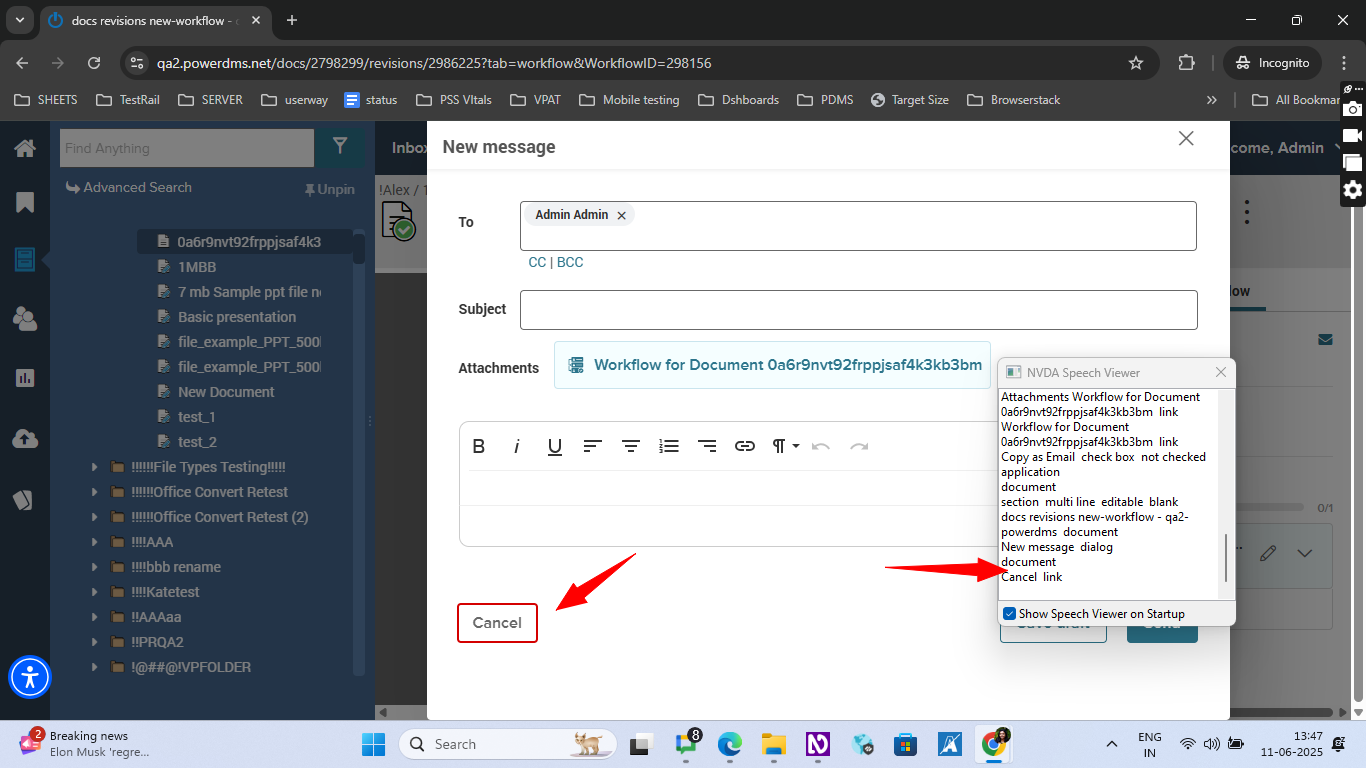Apply italic formatting in the editor toolbar
The width and height of the screenshot is (1366, 768).
517,446
